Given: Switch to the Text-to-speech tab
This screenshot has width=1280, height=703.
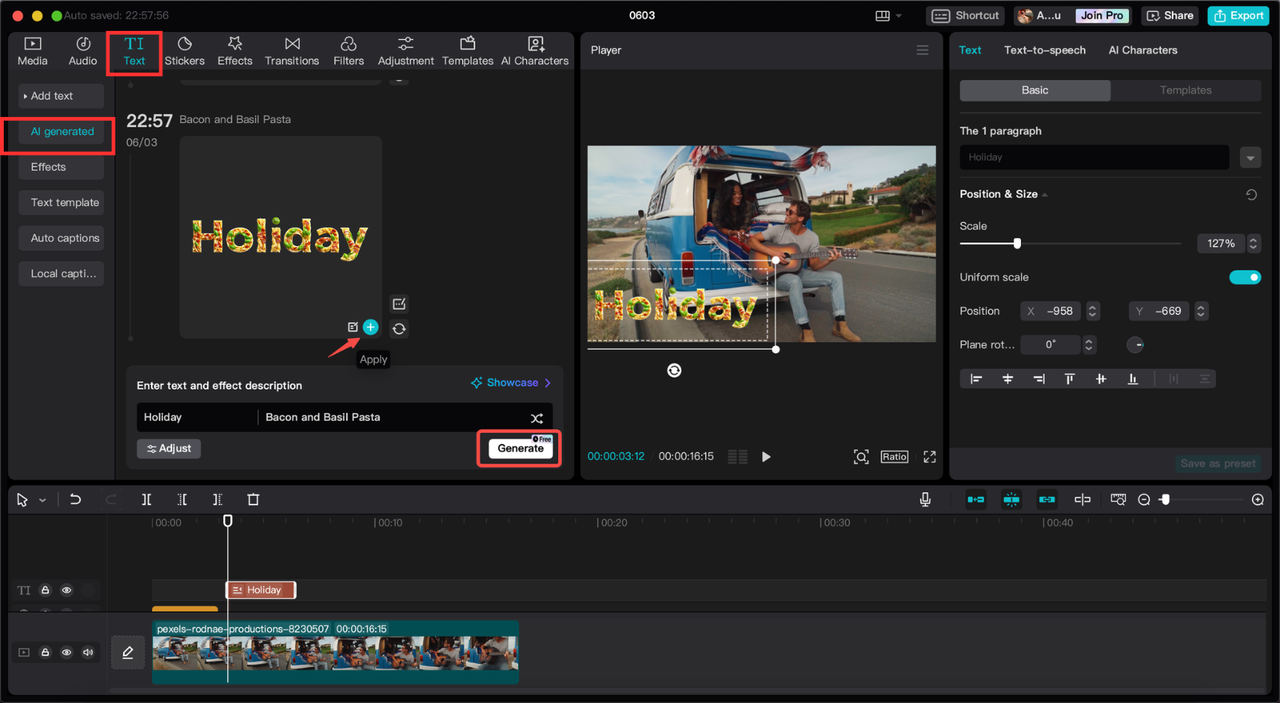Looking at the screenshot, I should point(1044,50).
